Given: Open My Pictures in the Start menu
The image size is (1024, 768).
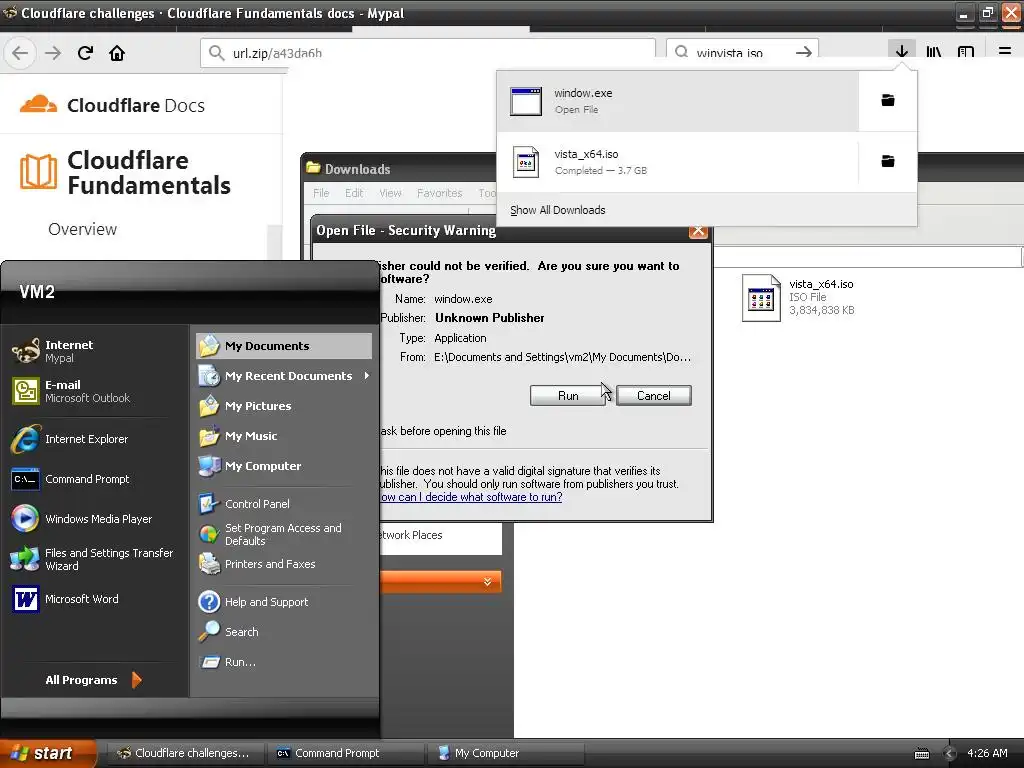Looking at the screenshot, I should point(284,406).
